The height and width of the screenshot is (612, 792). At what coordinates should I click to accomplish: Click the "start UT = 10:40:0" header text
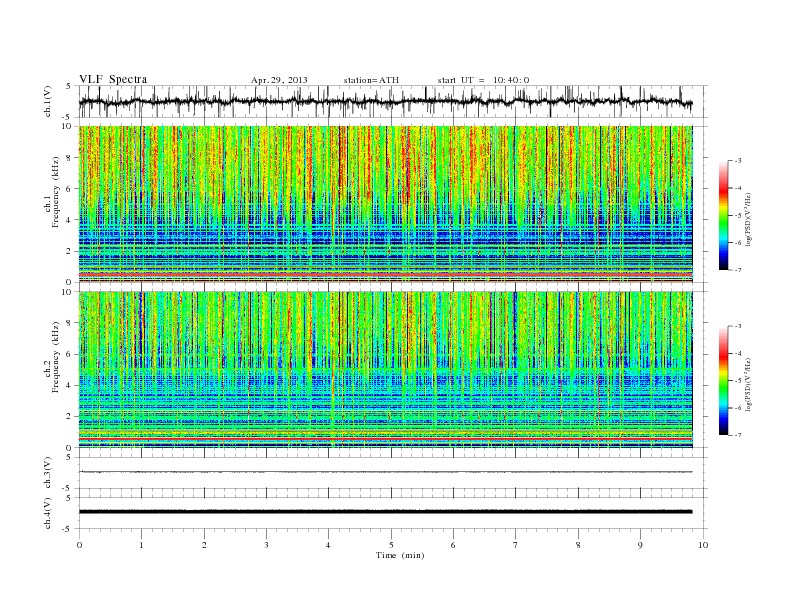(x=483, y=80)
